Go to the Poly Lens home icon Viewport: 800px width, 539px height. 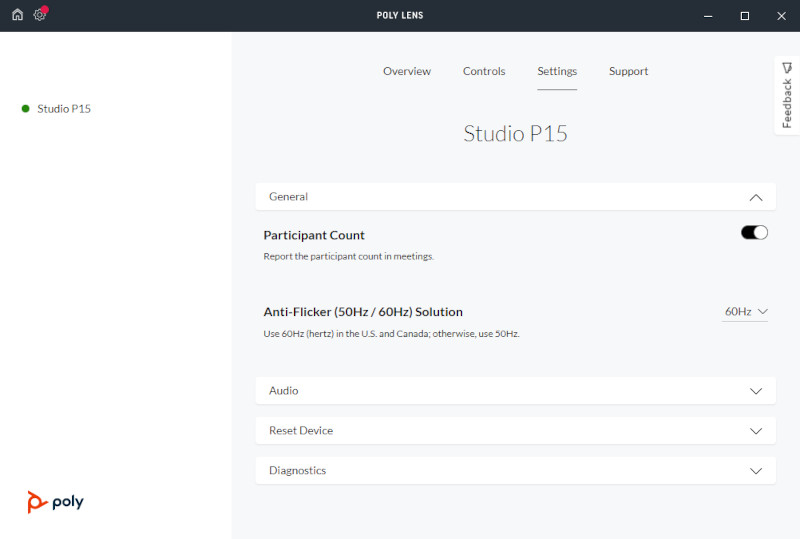click(x=17, y=14)
